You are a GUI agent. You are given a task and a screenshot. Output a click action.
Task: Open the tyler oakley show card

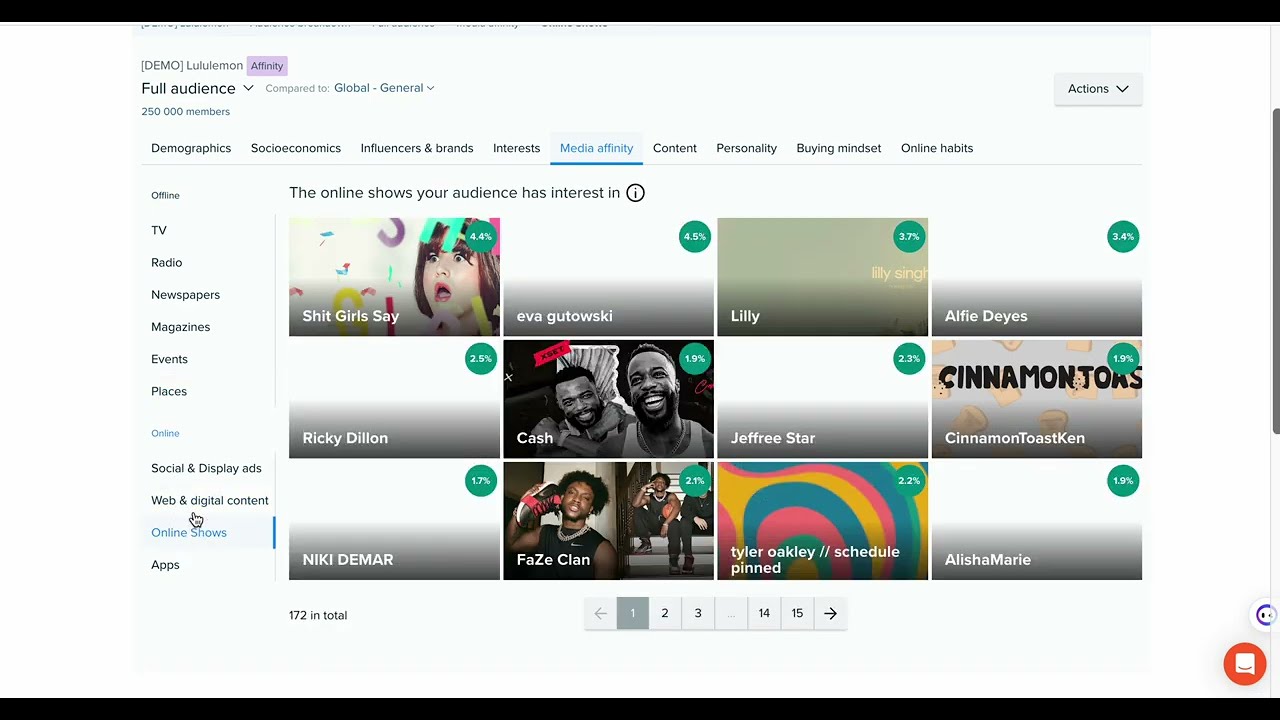[822, 521]
